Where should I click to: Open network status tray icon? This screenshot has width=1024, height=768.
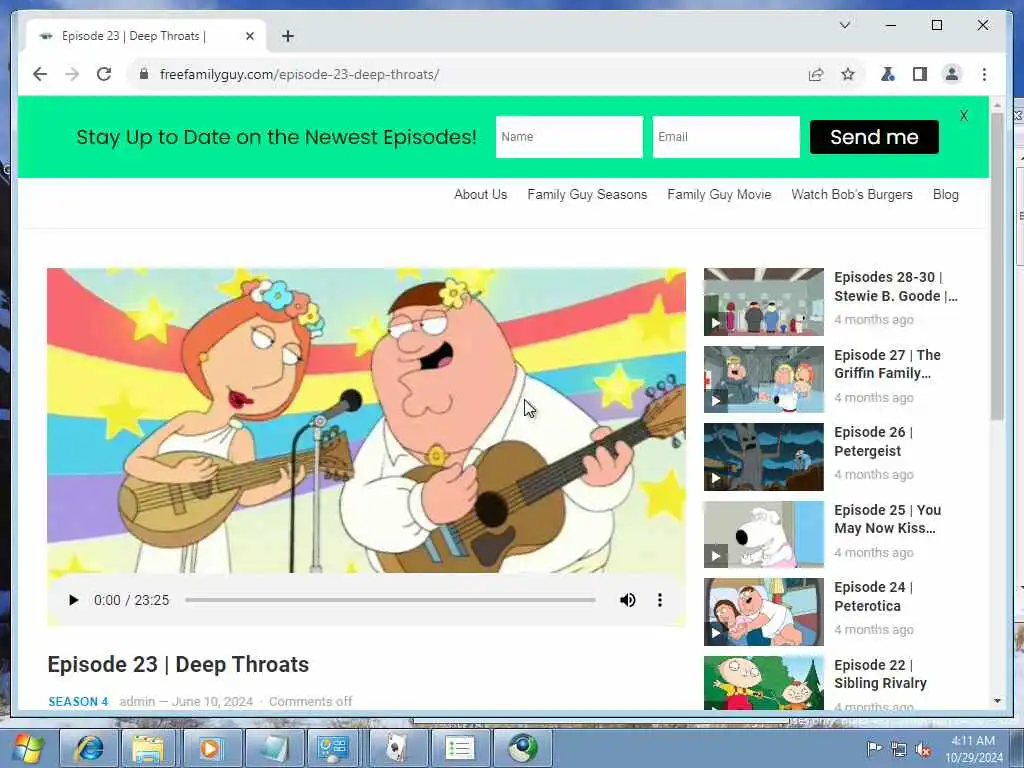tap(899, 749)
